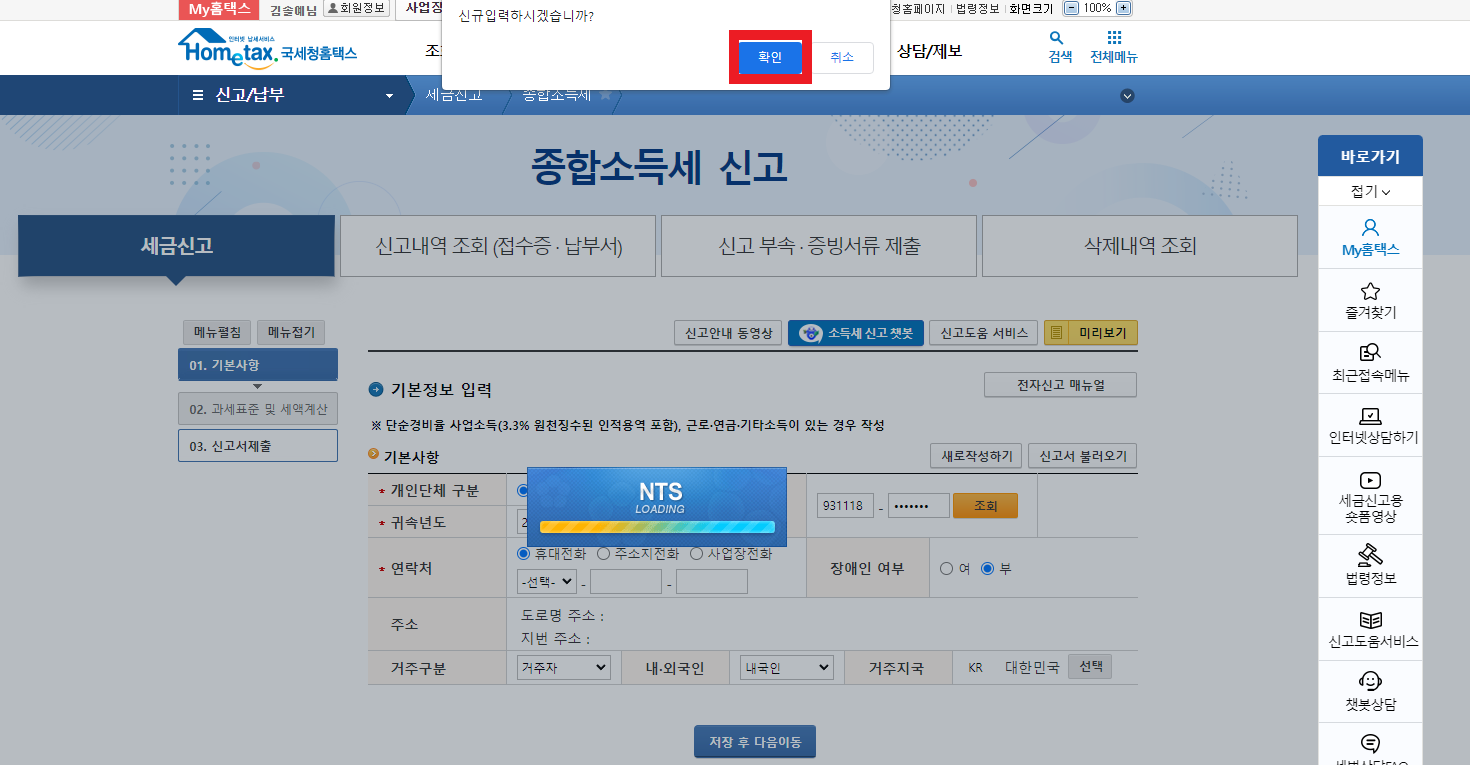Select step 02. 과세표준 및 세액계산

coord(258,409)
